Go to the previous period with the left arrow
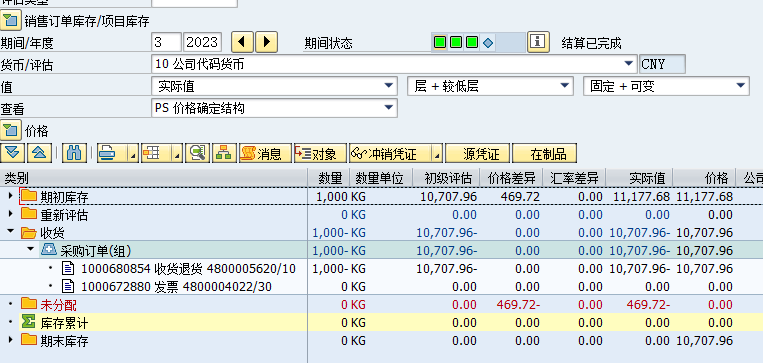 click(x=242, y=42)
